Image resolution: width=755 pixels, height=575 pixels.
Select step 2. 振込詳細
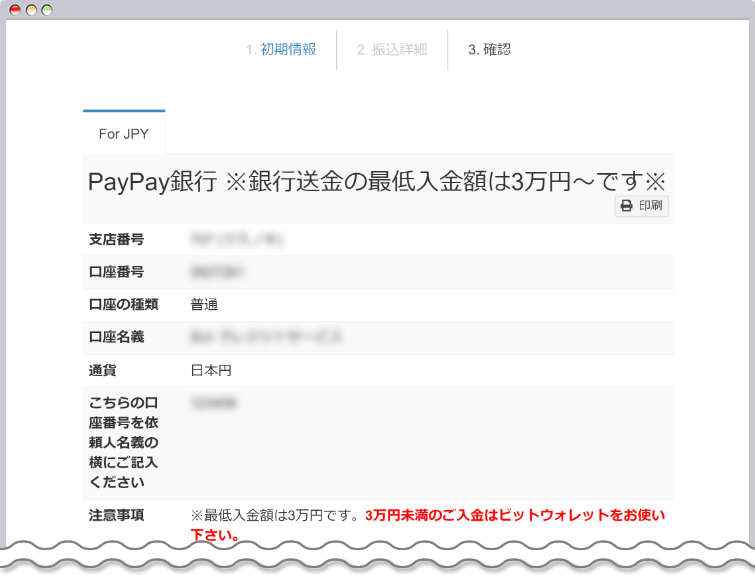point(391,49)
